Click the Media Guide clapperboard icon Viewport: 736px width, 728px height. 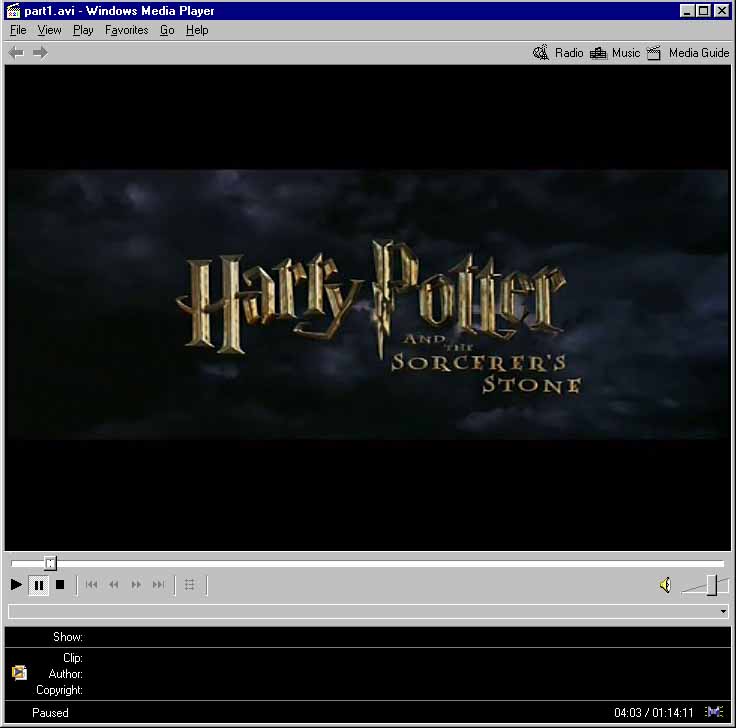point(654,53)
